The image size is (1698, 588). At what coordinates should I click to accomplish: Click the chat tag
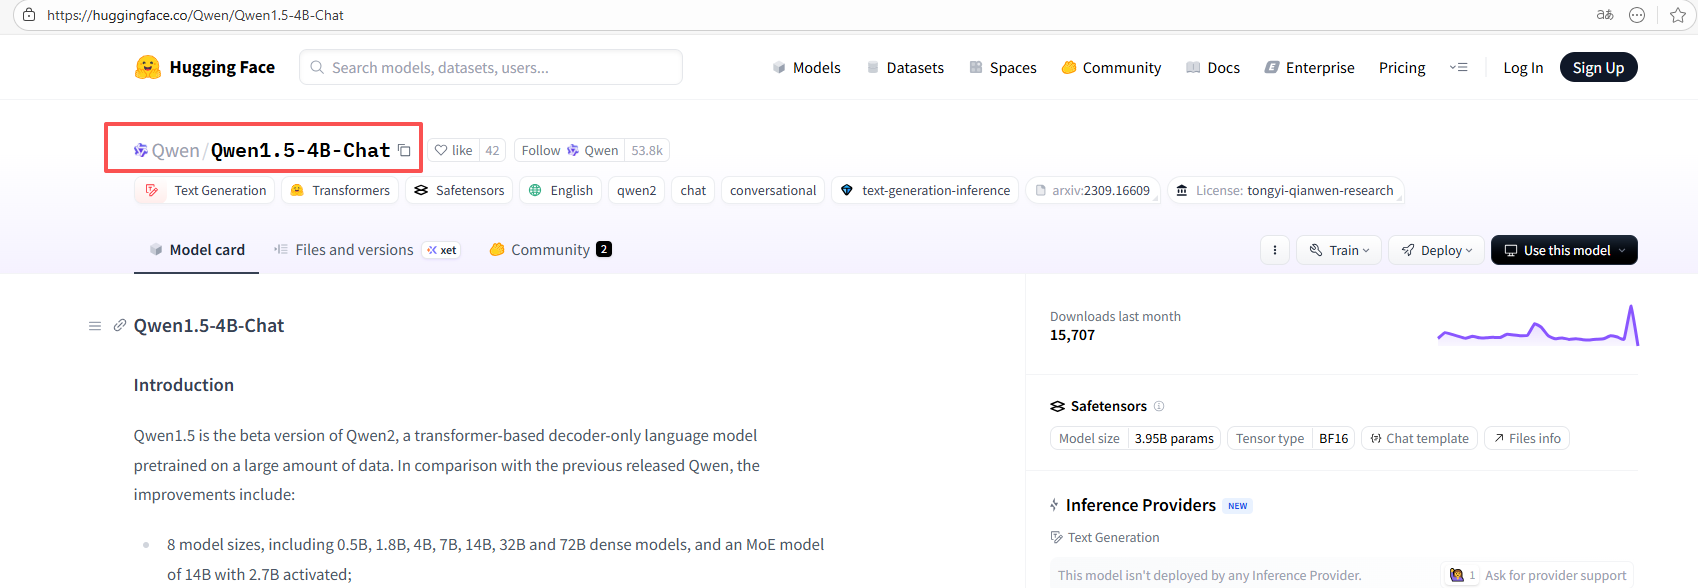pos(693,191)
